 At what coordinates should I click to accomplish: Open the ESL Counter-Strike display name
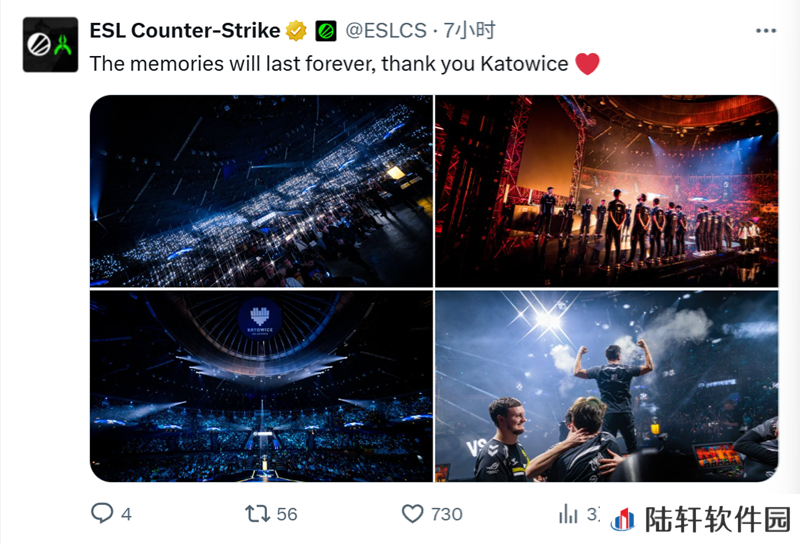185,31
